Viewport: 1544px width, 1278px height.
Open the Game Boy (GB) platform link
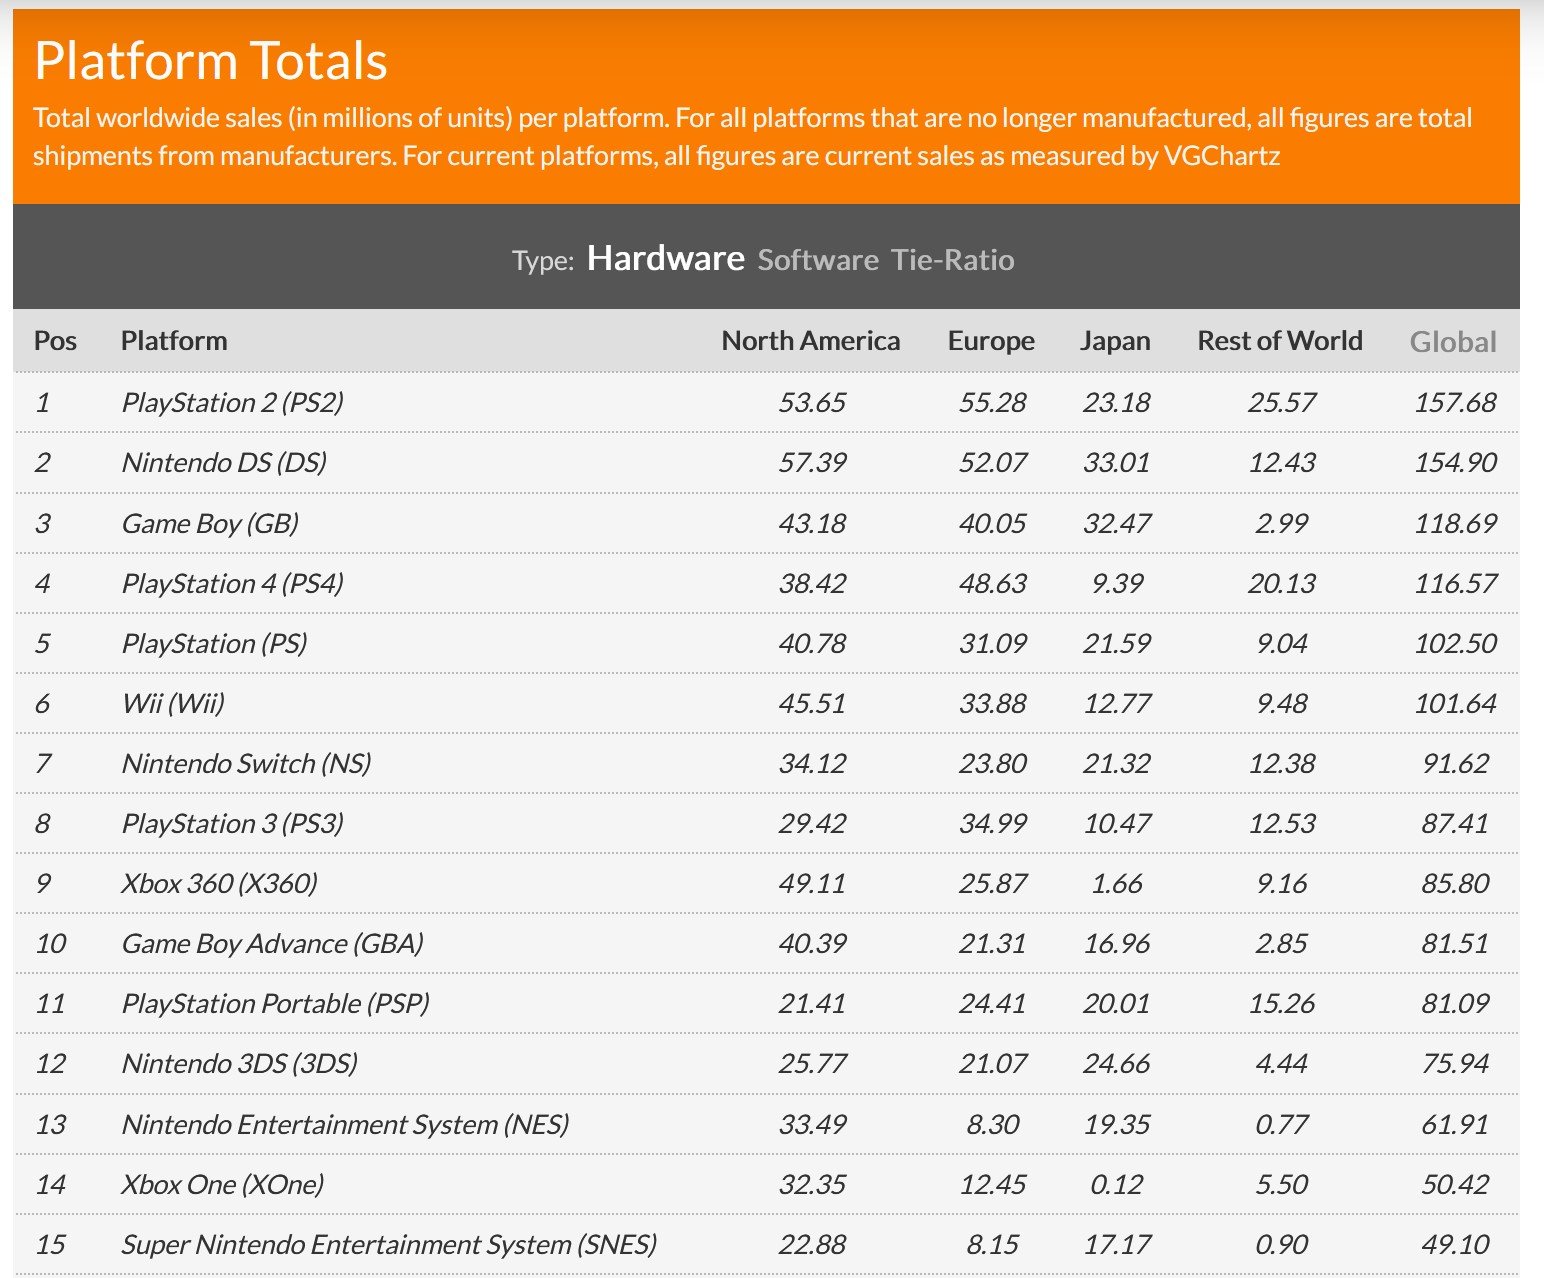click(210, 523)
